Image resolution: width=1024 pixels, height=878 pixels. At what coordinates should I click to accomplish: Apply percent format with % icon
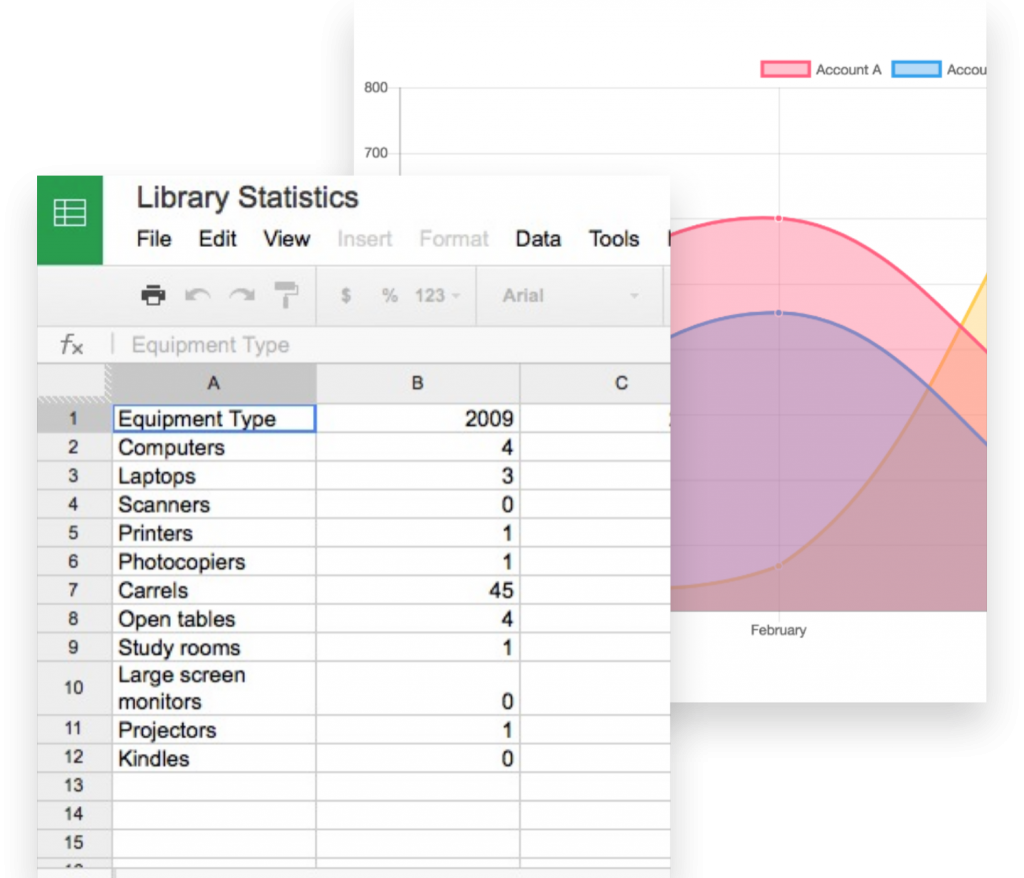click(390, 296)
